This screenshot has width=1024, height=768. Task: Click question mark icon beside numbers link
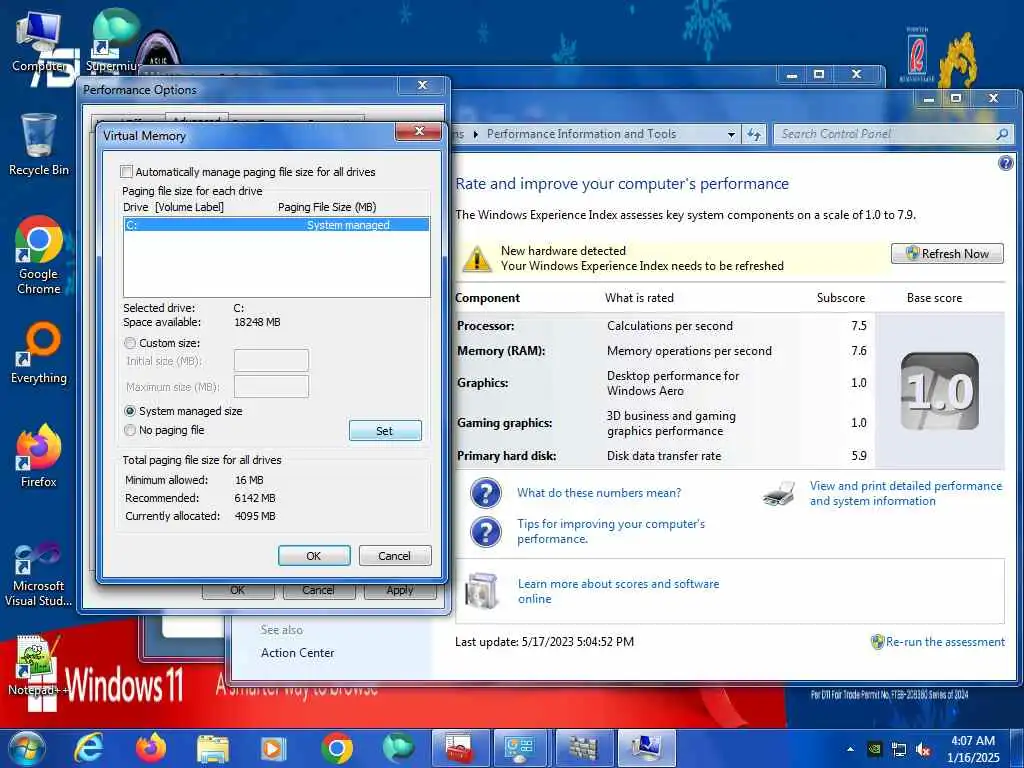(x=485, y=493)
